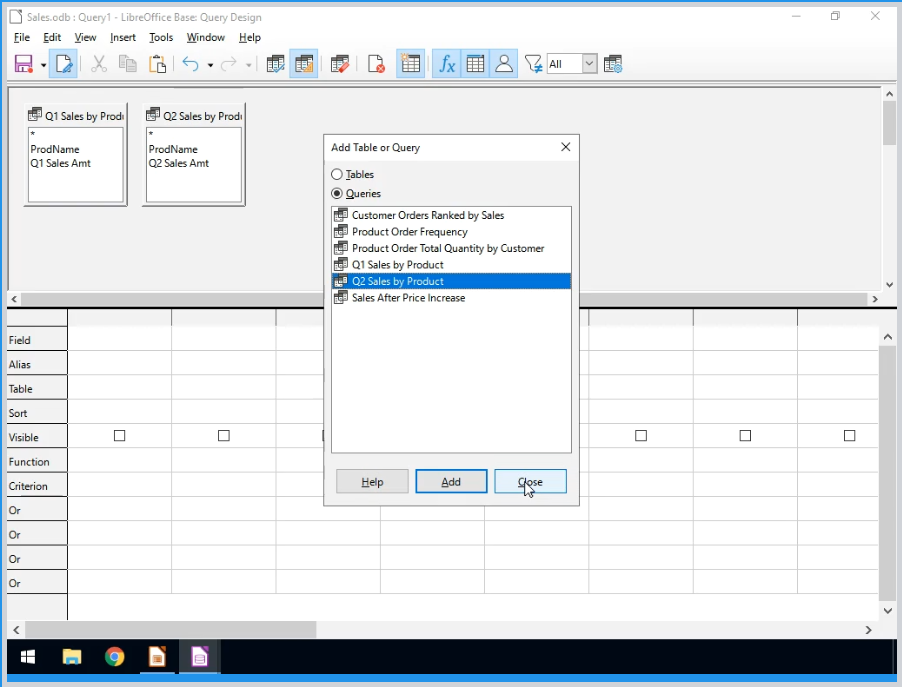
Task: Click the Limit 'All' input field
Action: click(564, 64)
